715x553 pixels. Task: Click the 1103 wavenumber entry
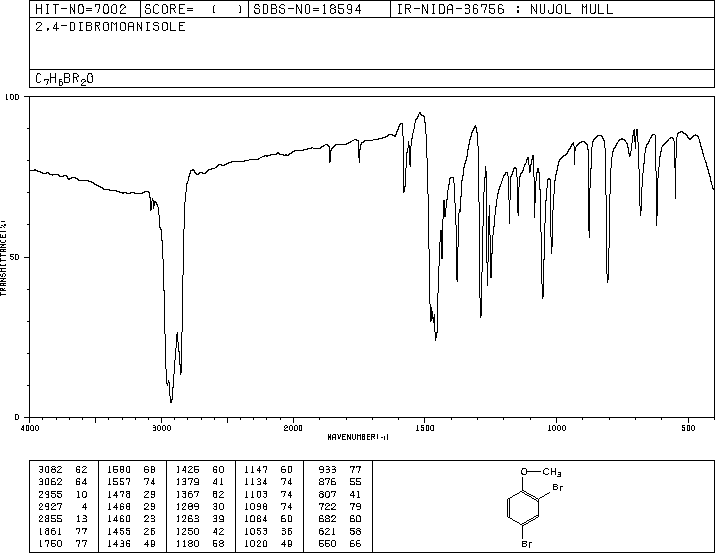[x=256, y=494]
